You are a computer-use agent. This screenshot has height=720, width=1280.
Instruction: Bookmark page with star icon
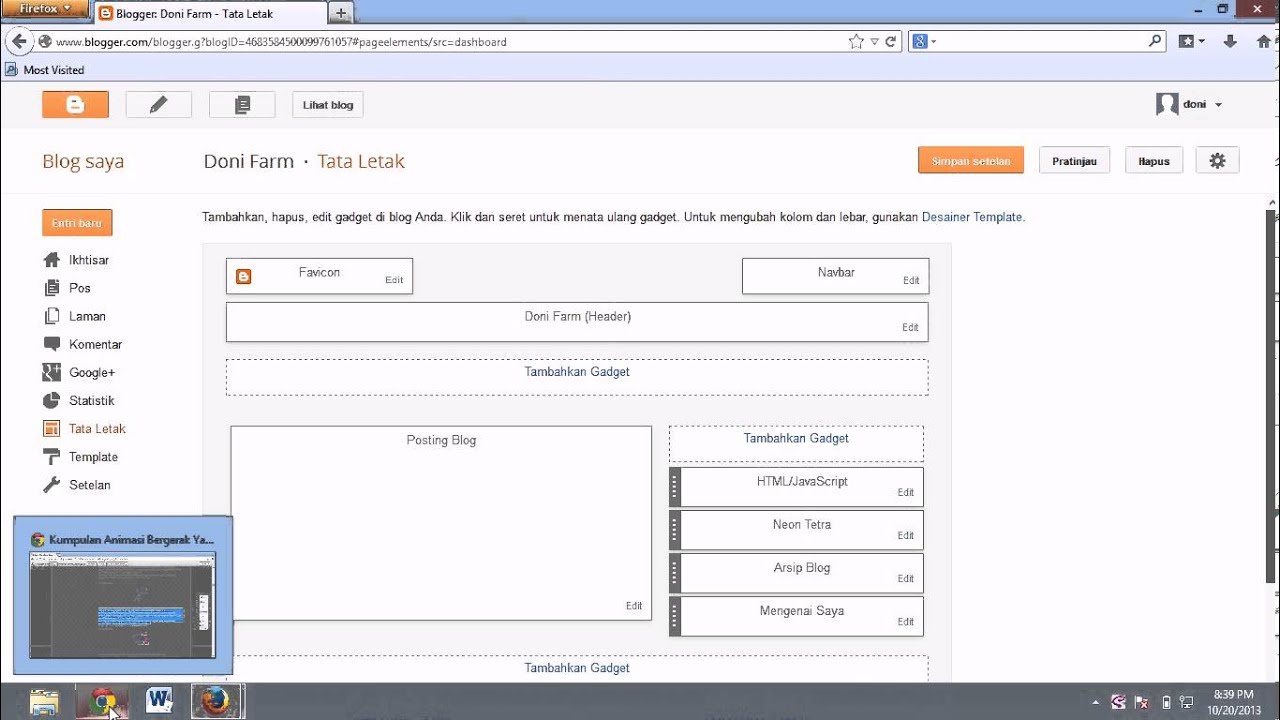click(x=856, y=42)
